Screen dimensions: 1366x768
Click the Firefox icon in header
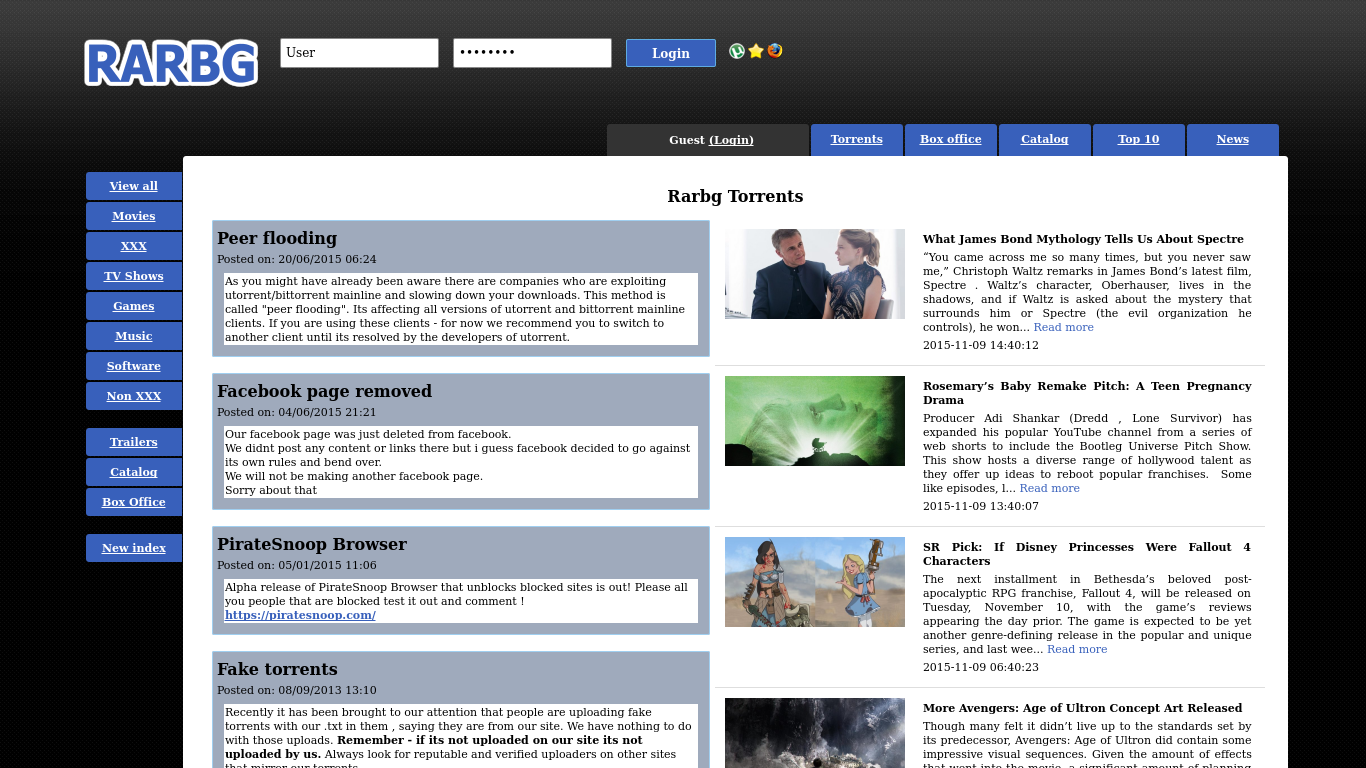point(775,51)
